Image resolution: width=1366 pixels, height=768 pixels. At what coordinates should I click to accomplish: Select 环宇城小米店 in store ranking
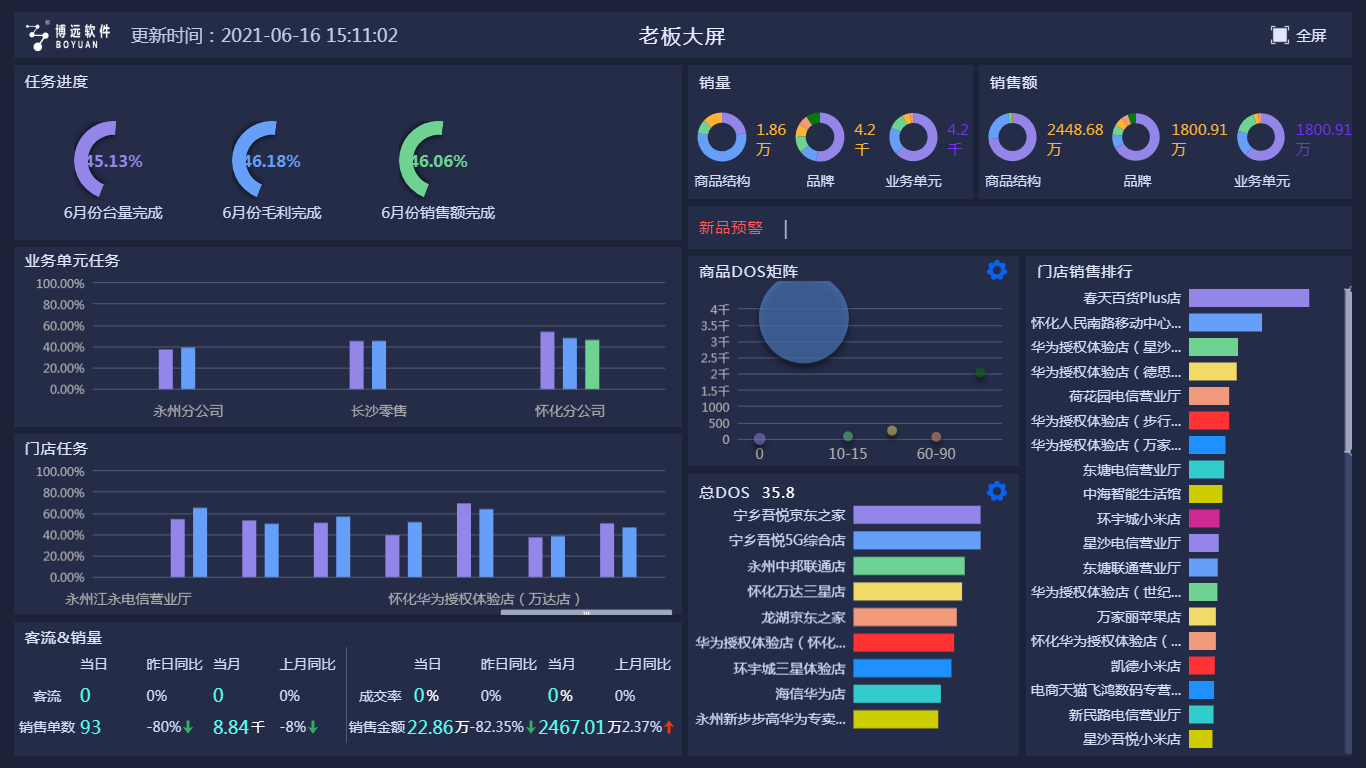click(1138, 519)
